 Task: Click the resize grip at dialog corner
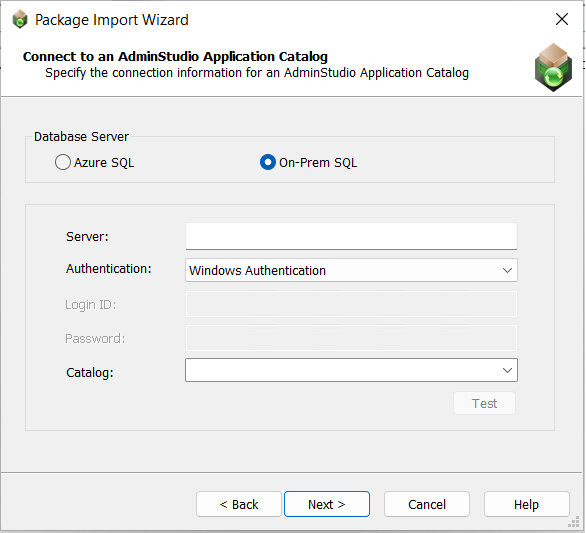(x=574, y=522)
